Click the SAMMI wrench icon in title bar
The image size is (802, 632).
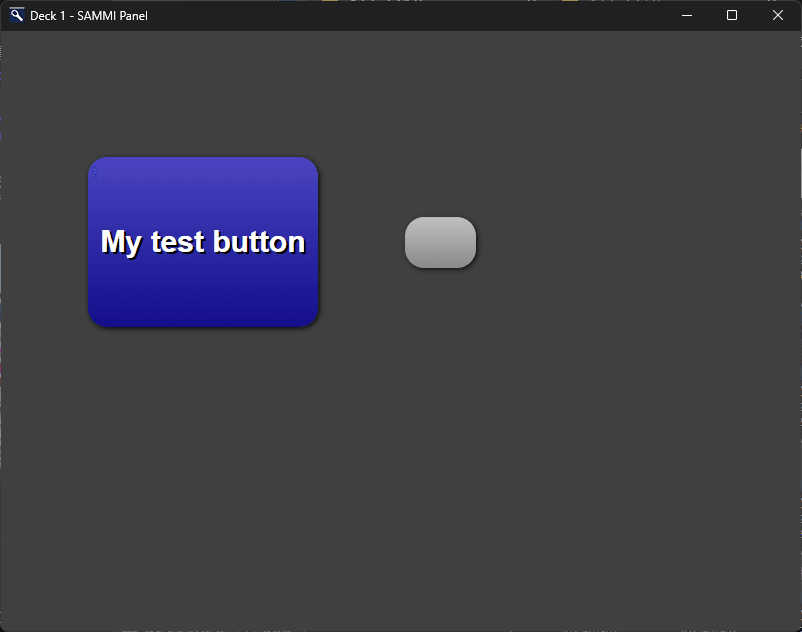coord(17,15)
